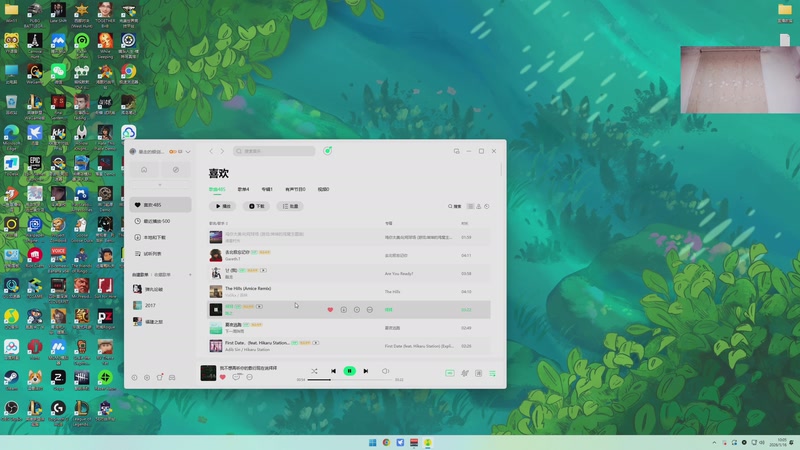The height and width of the screenshot is (450, 800).
Task: Click the QQ Music icon in taskbar
Action: (428, 442)
